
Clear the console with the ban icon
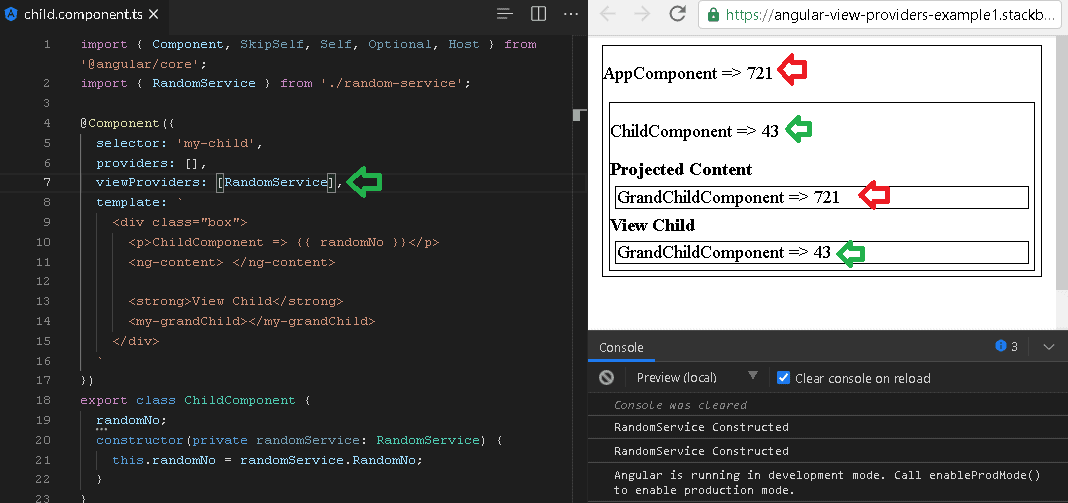click(606, 378)
